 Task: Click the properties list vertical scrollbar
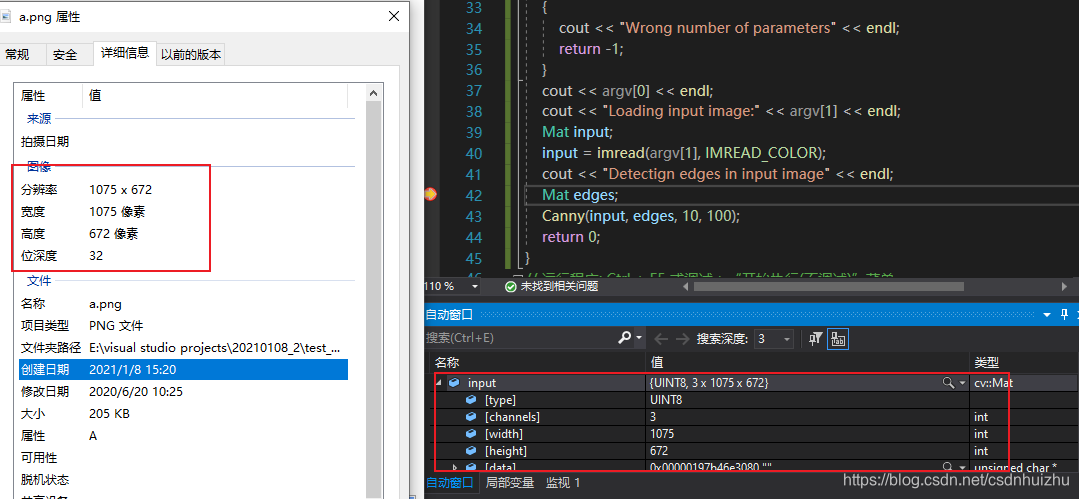tap(374, 299)
